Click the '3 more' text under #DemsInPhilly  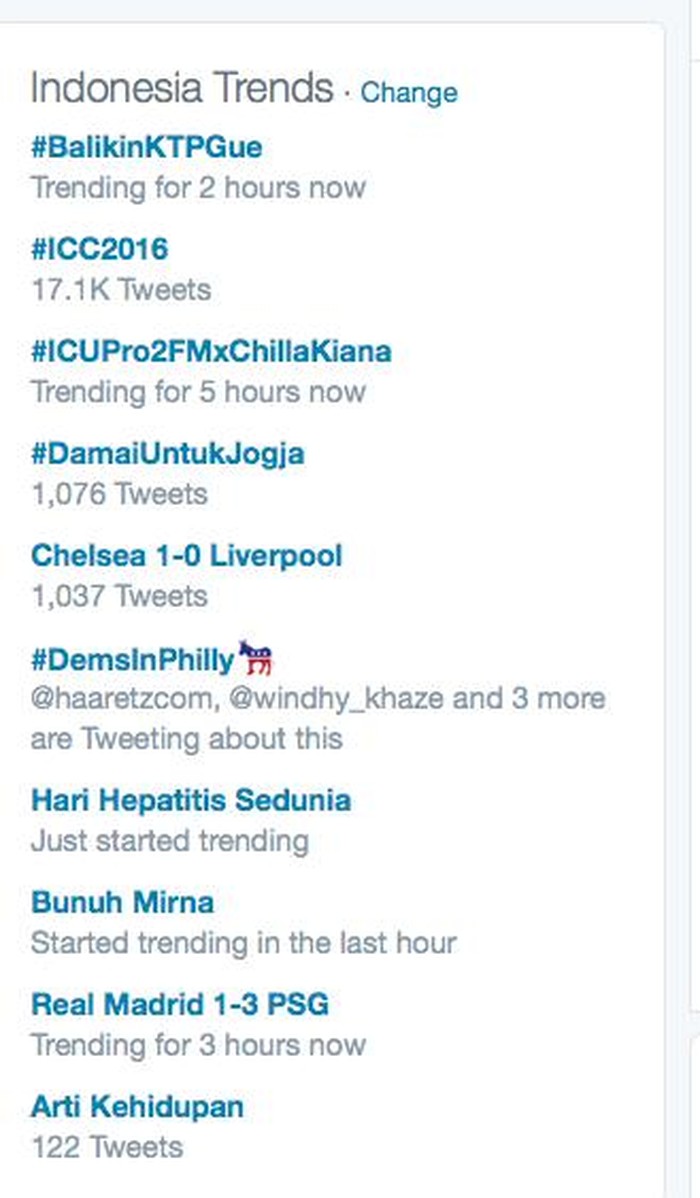pos(559,698)
